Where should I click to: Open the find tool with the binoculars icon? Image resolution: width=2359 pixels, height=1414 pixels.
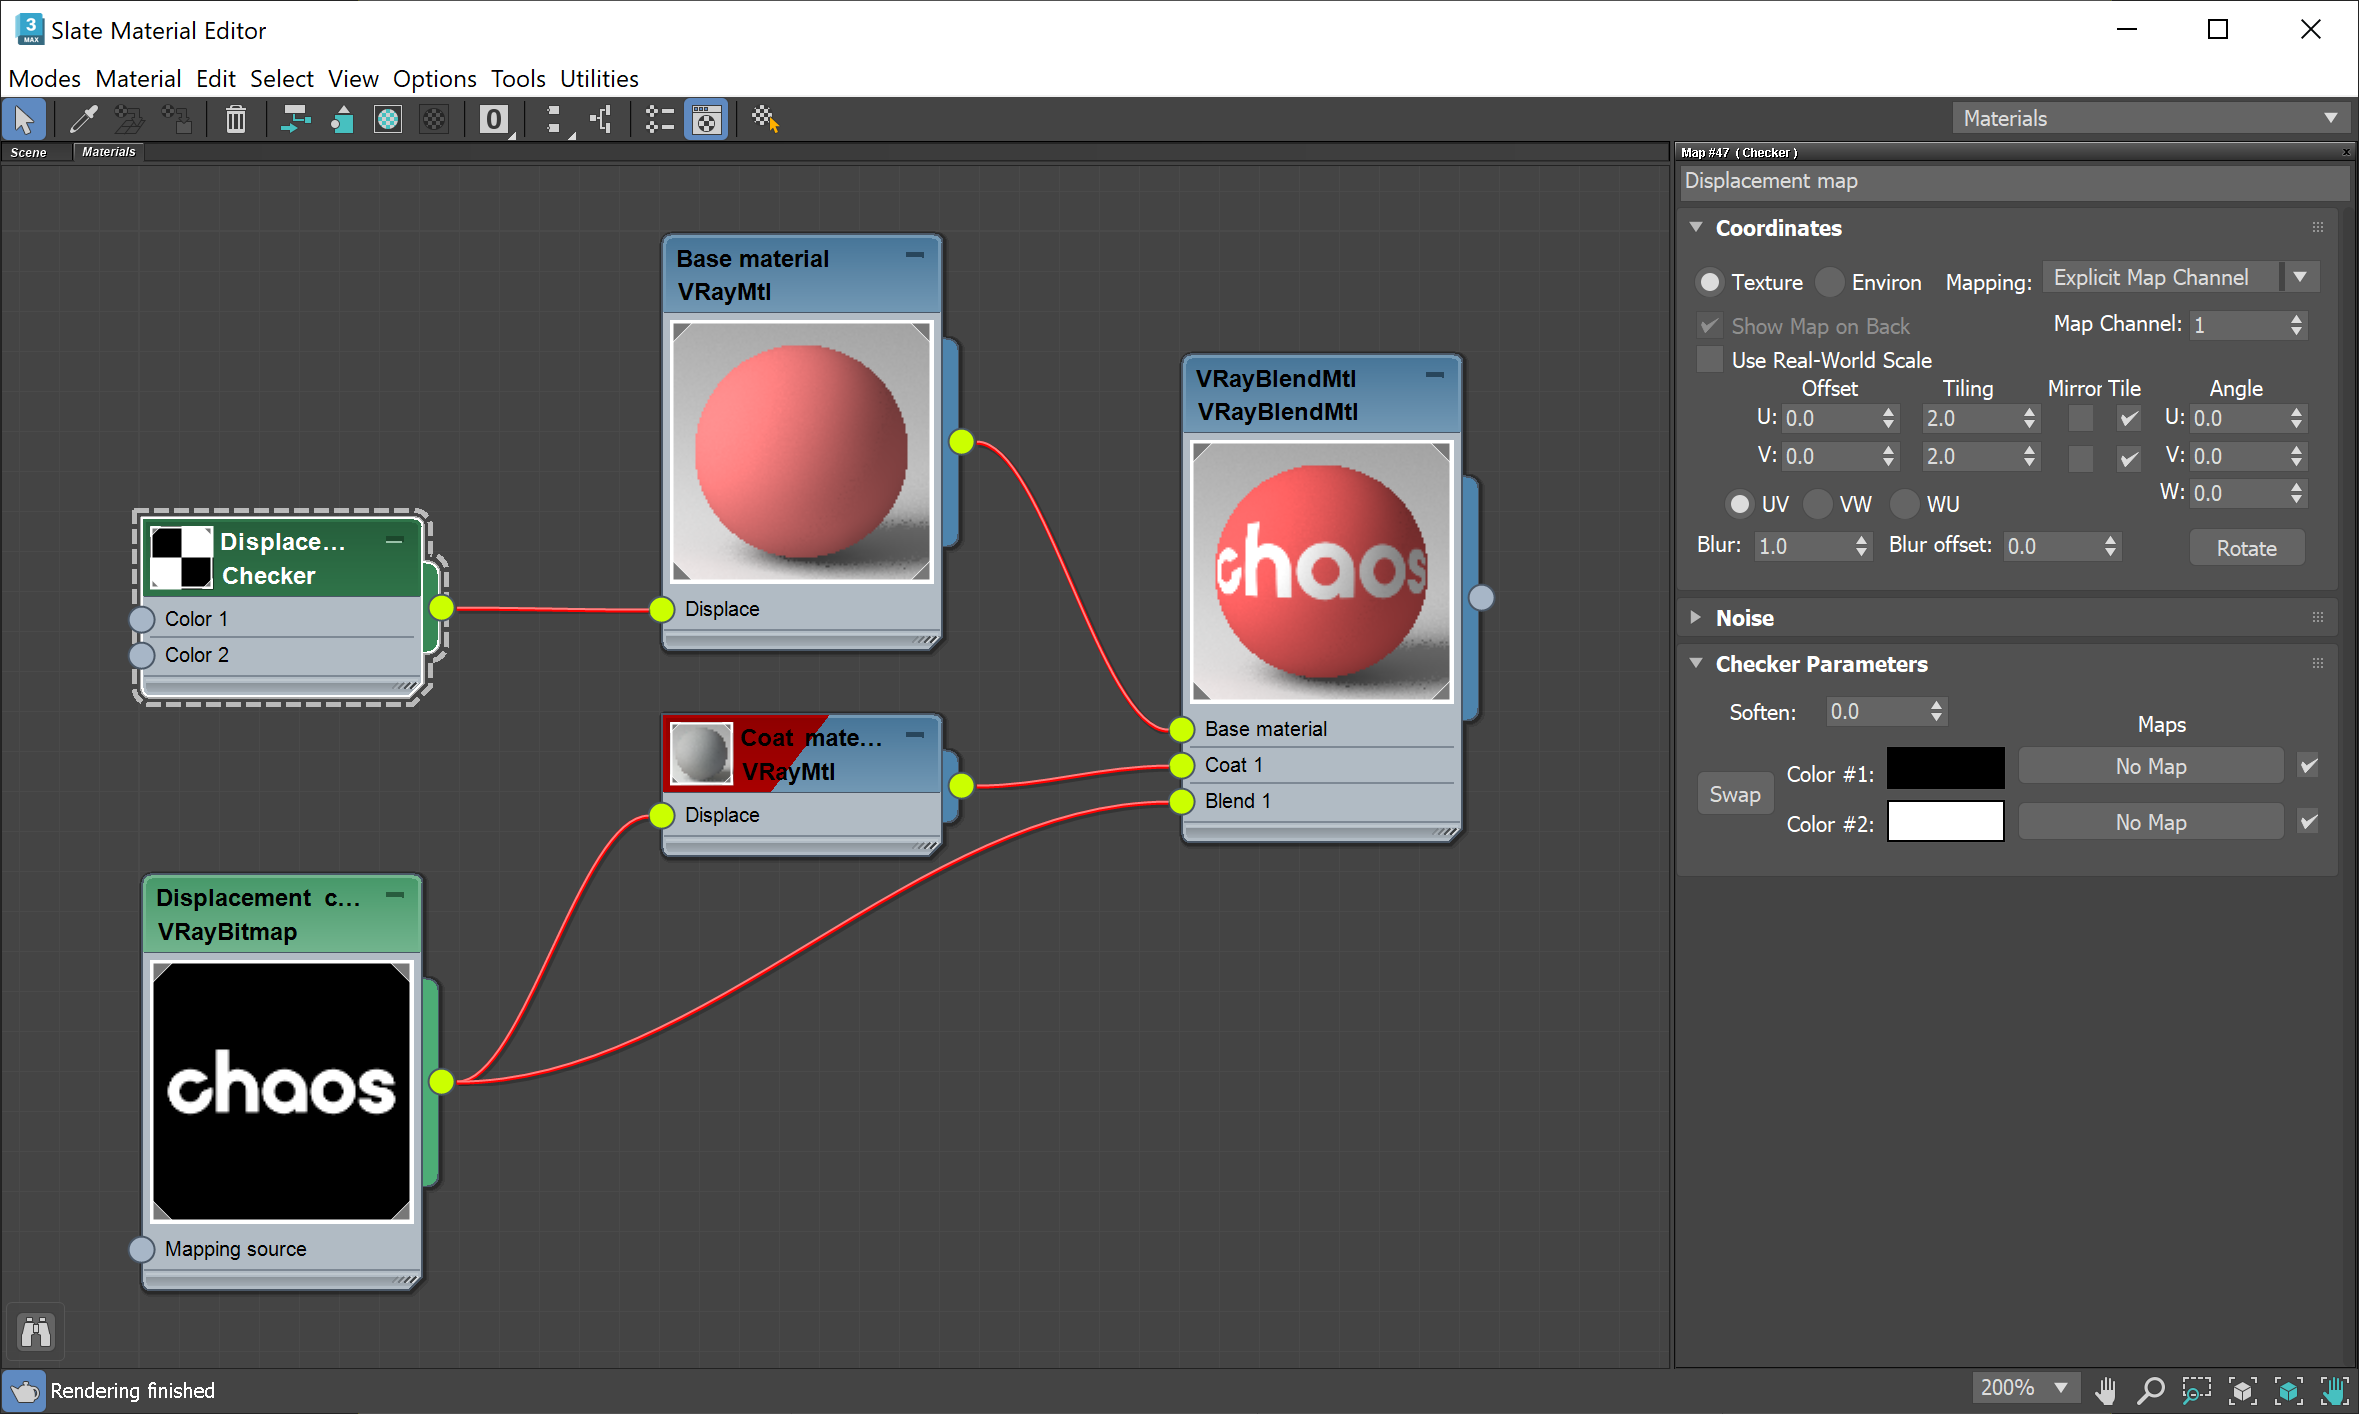coord(35,1331)
